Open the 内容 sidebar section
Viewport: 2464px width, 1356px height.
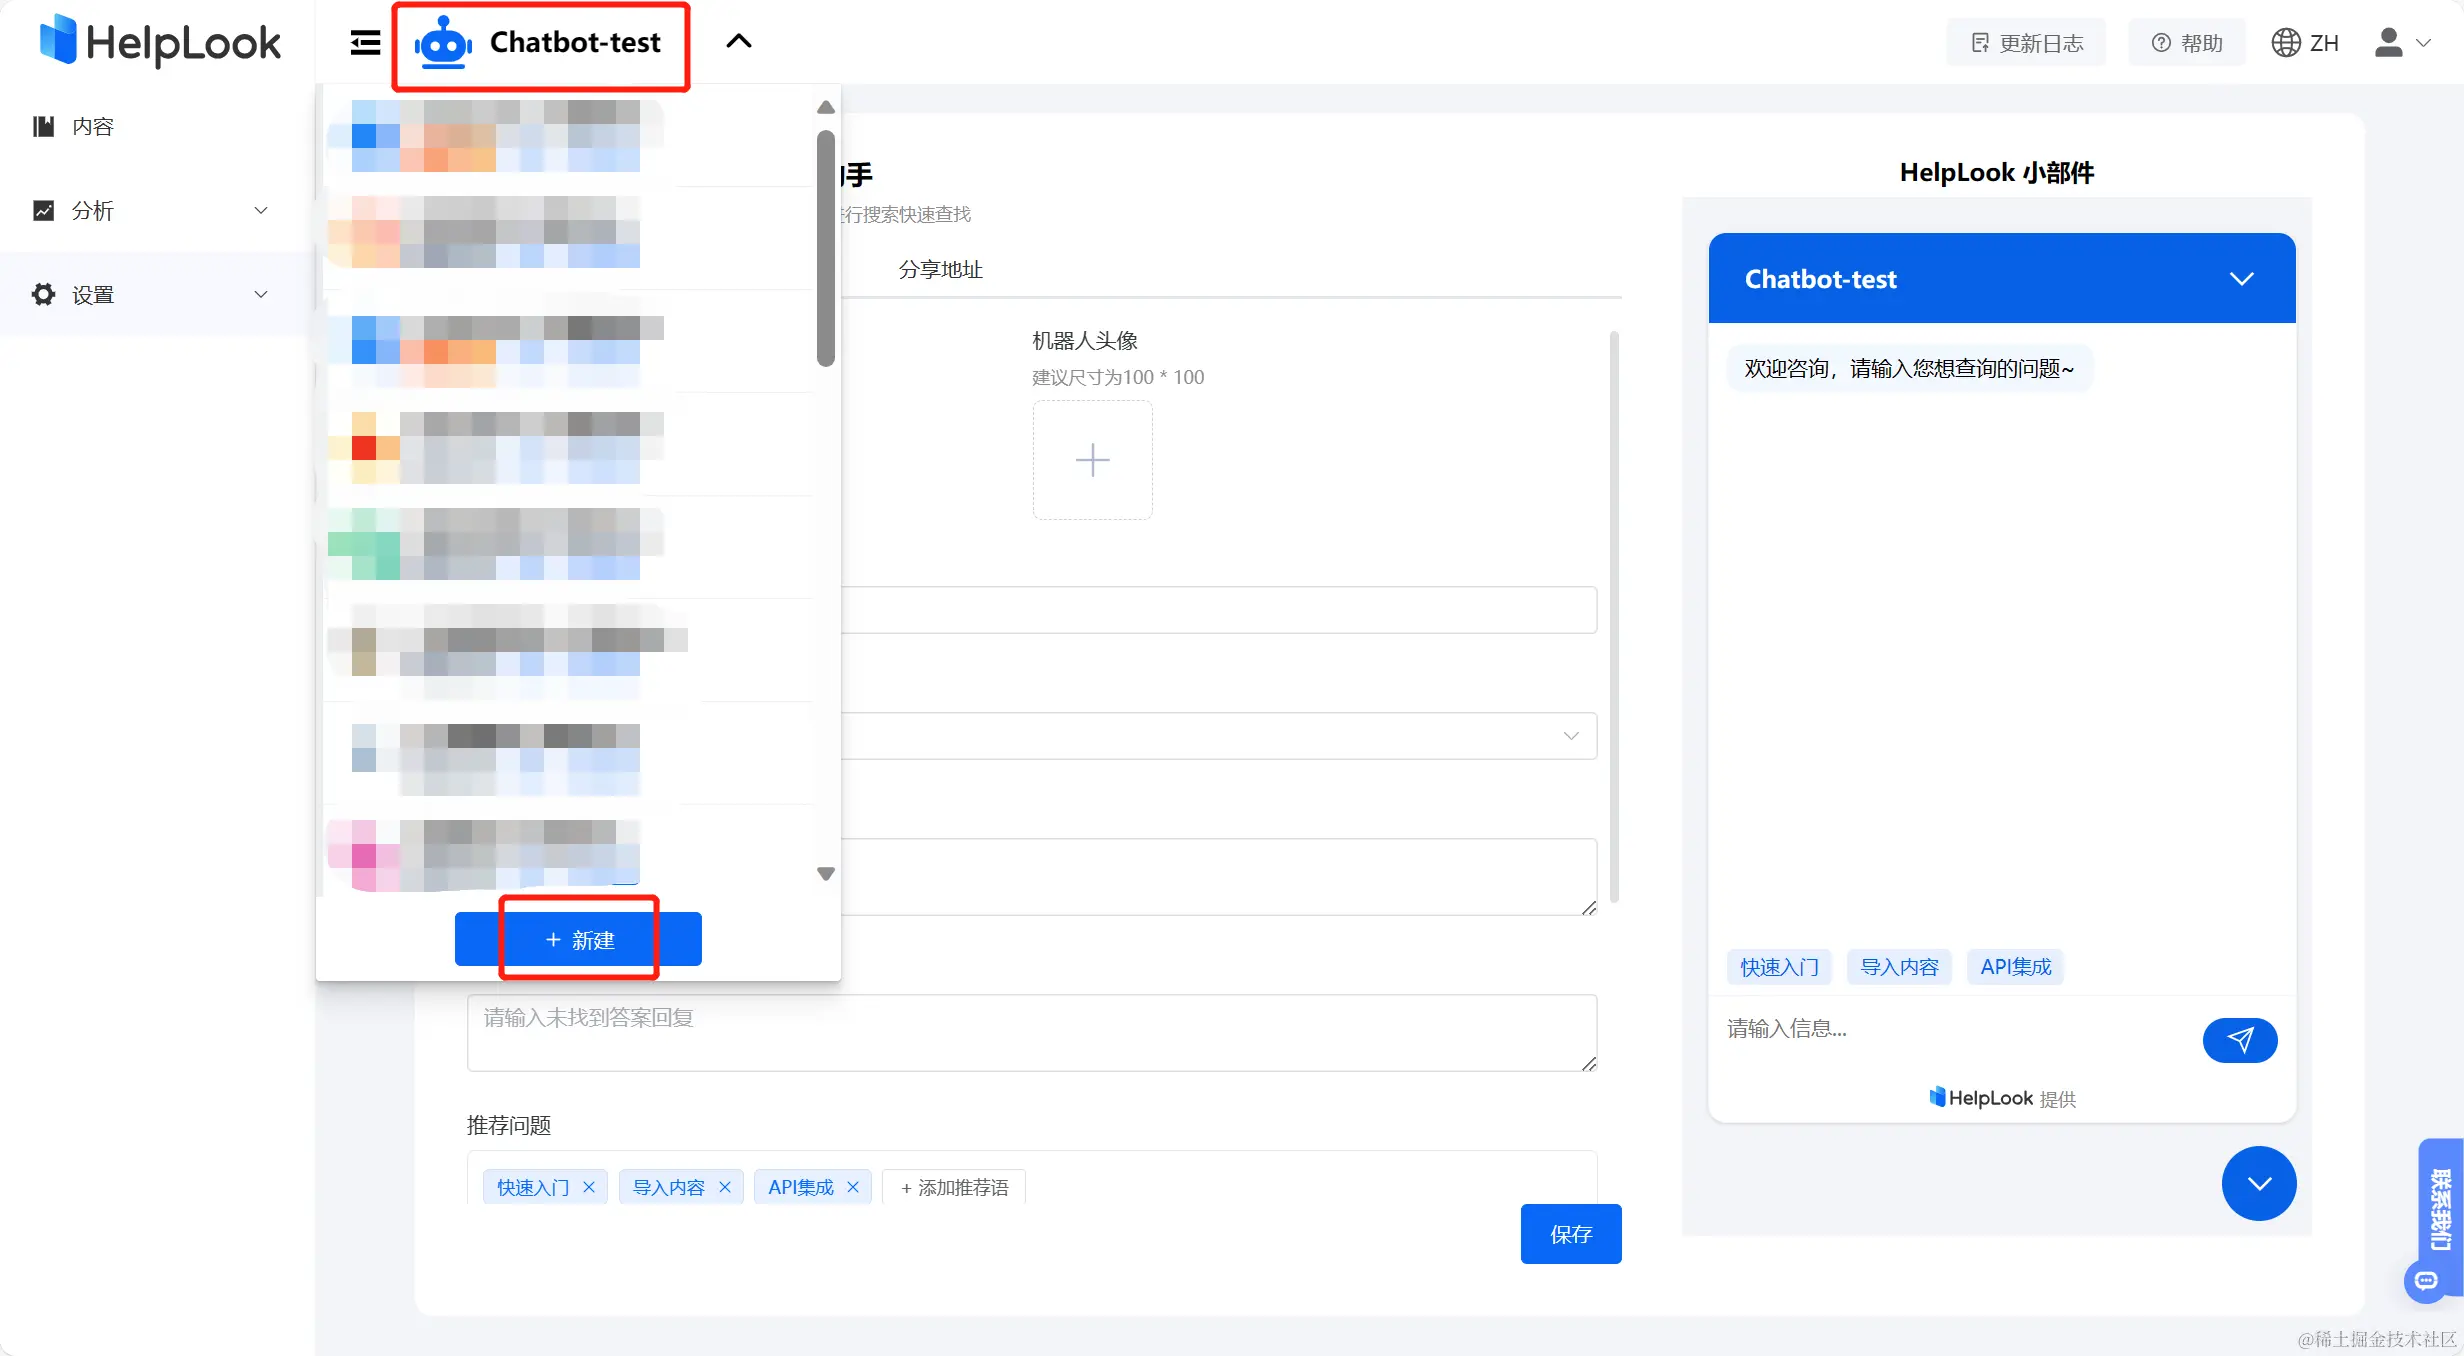[92, 126]
